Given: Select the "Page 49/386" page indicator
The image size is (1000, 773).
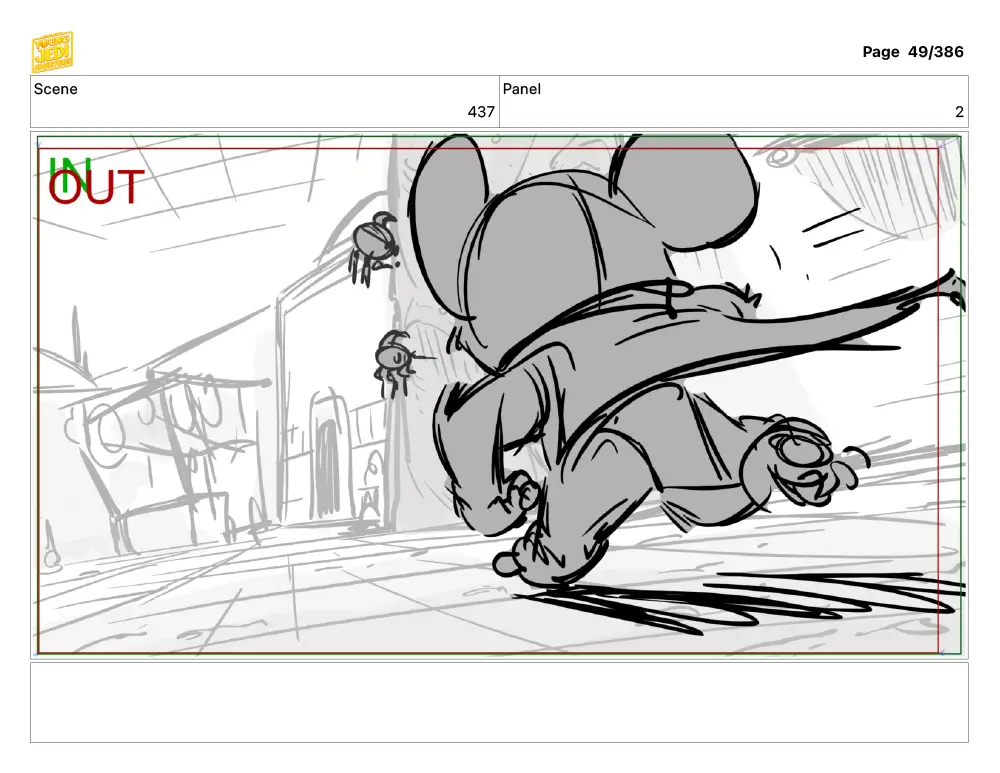Looking at the screenshot, I should (913, 52).
